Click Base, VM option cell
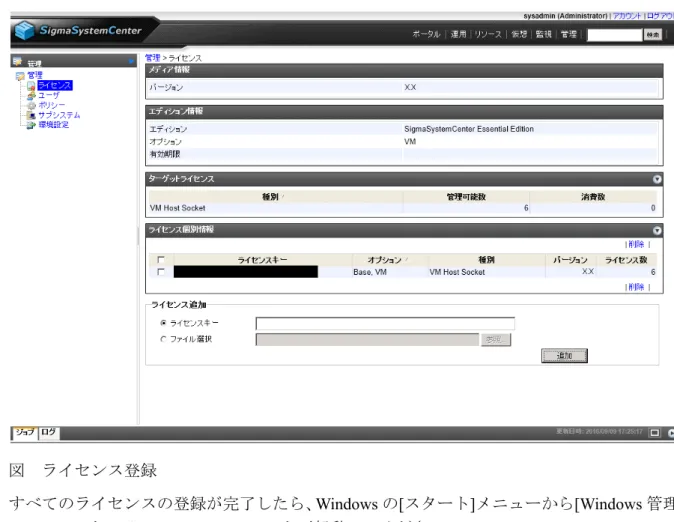This screenshot has width=674, height=522. (x=370, y=272)
